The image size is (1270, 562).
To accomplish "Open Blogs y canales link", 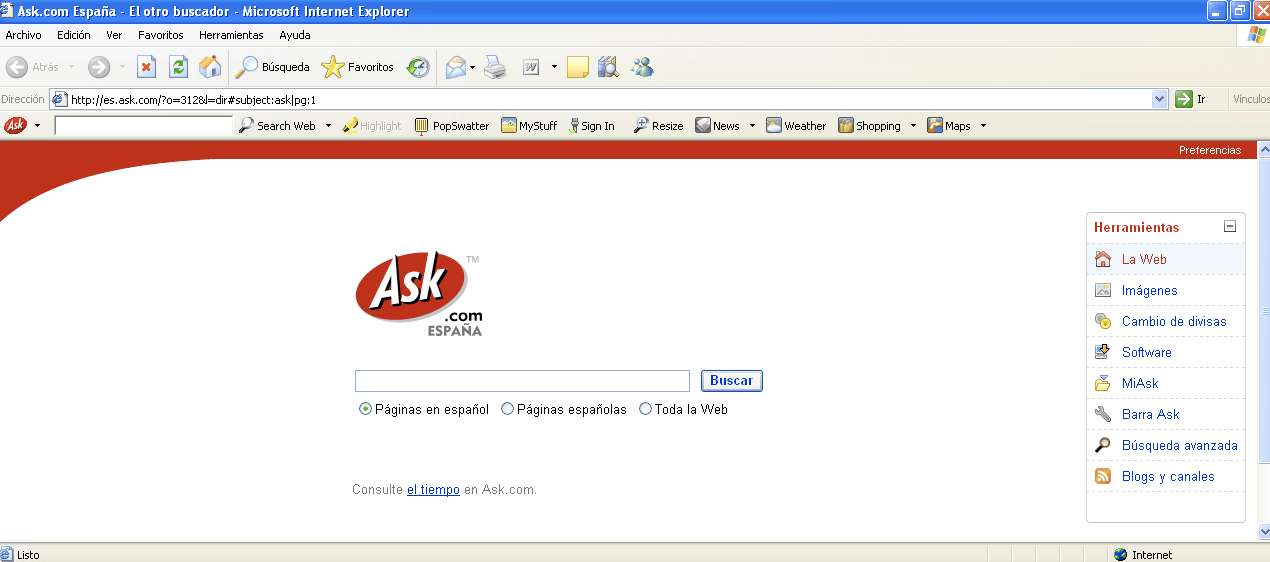I will point(1168,476).
